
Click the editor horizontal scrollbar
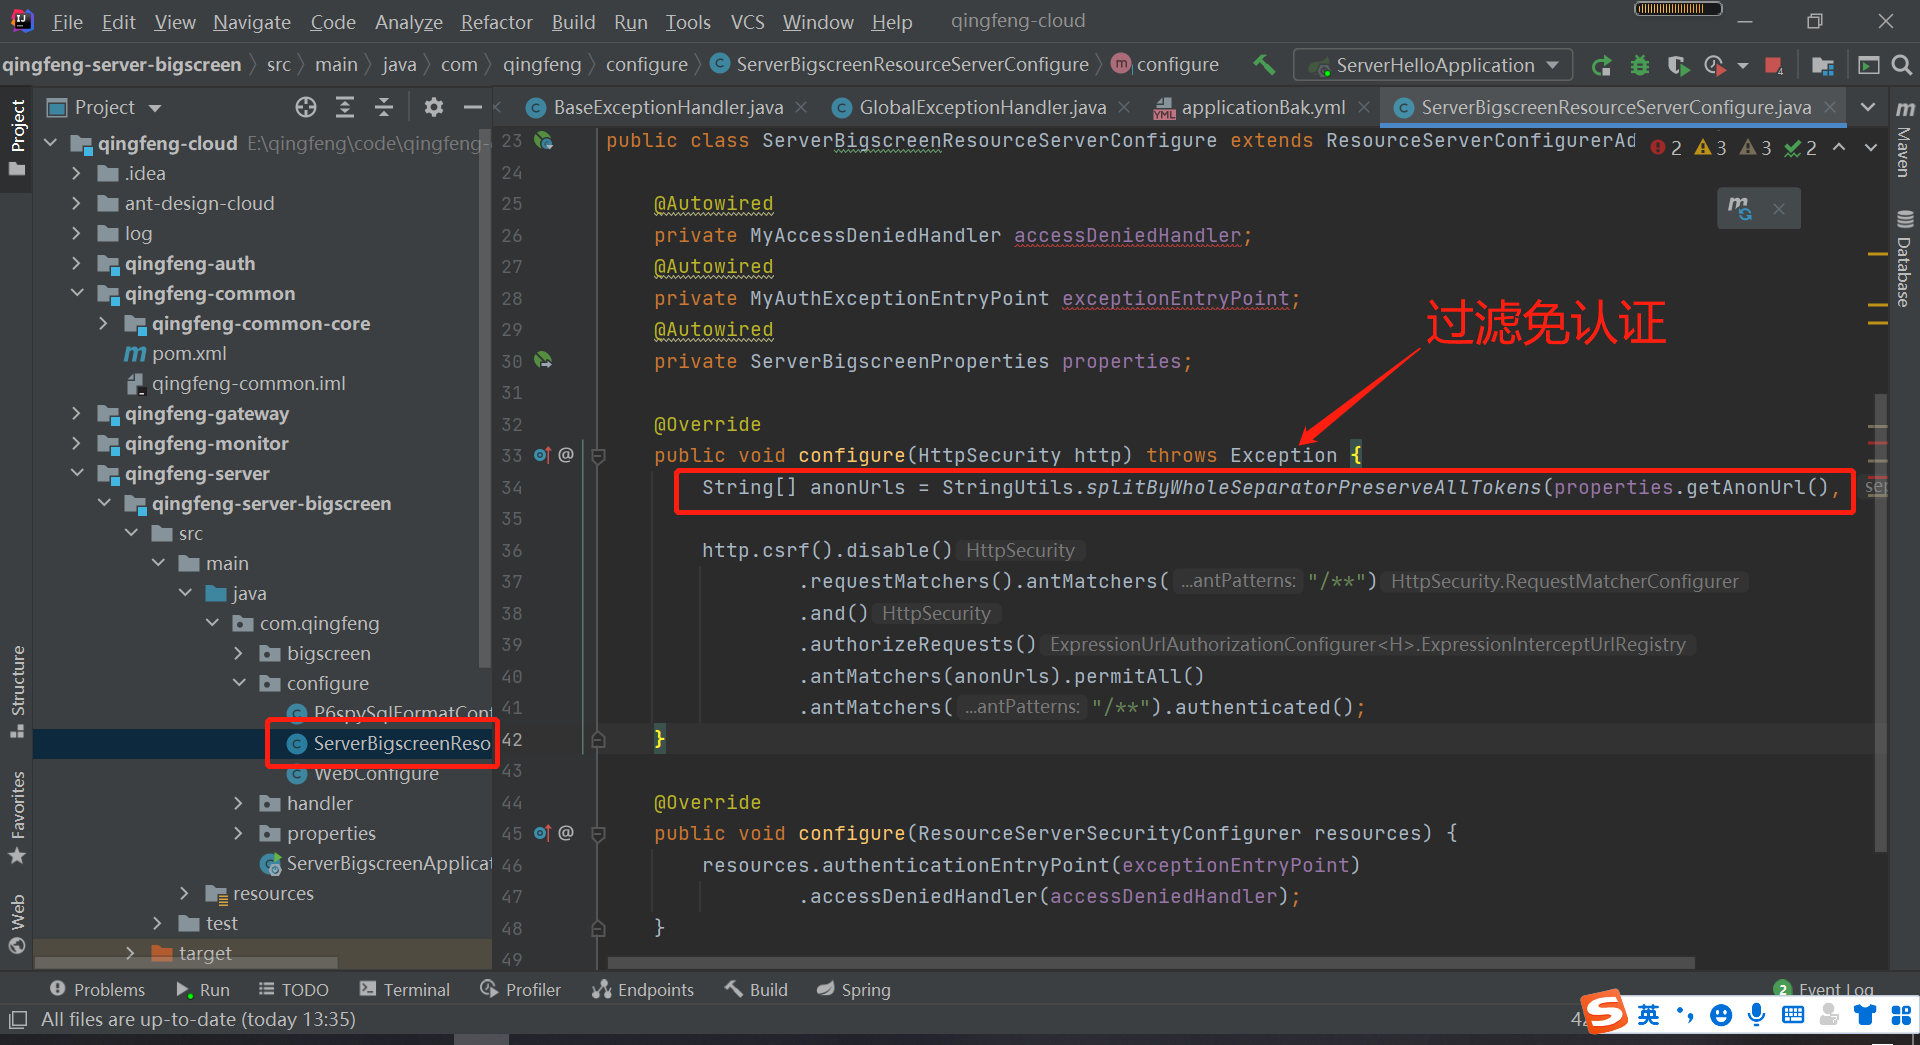[x=1150, y=963]
